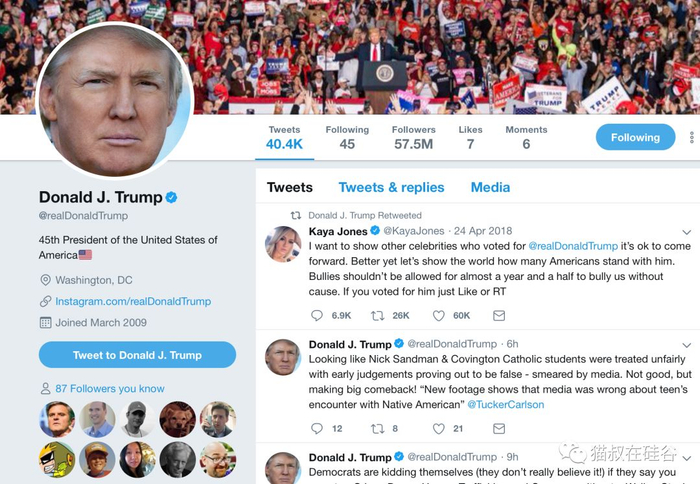Switch to Tweets & replies tab

click(x=392, y=187)
